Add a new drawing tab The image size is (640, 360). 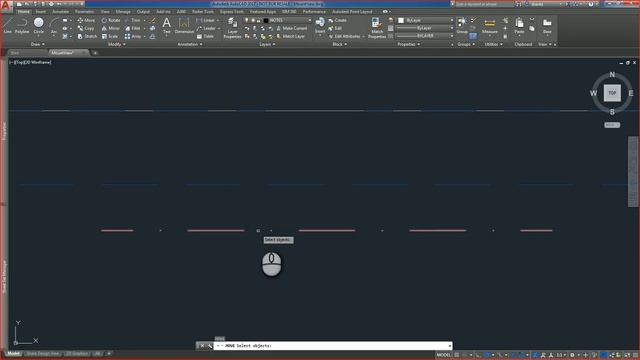tap(95, 53)
